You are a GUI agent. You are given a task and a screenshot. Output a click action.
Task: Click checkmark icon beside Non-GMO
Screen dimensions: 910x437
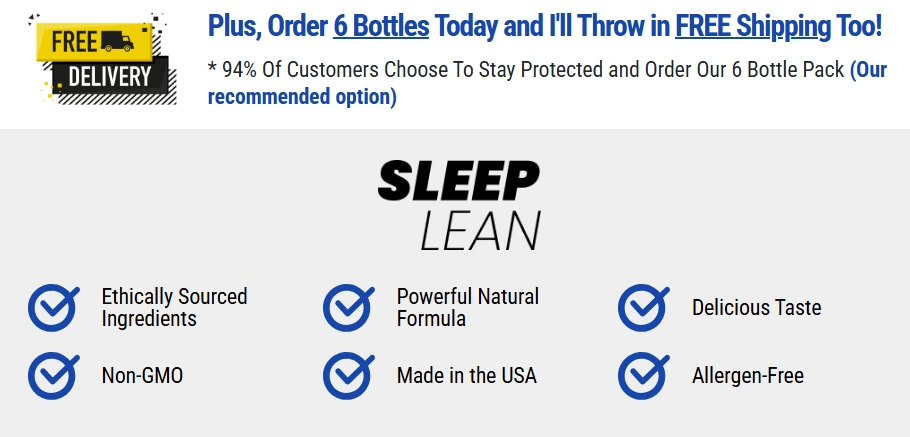click(x=53, y=376)
